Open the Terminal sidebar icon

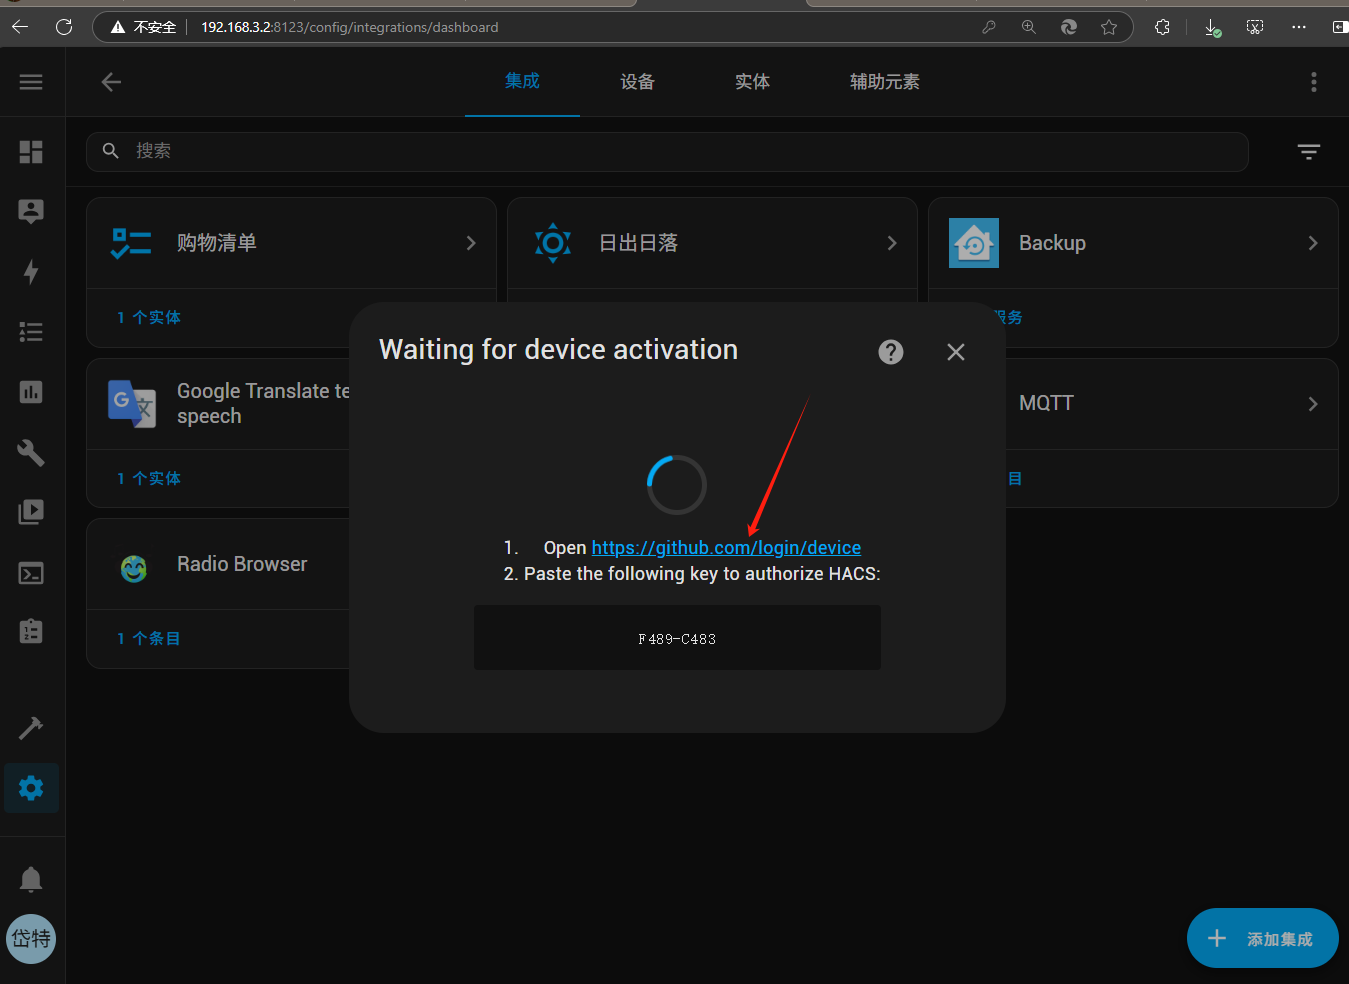(31, 573)
